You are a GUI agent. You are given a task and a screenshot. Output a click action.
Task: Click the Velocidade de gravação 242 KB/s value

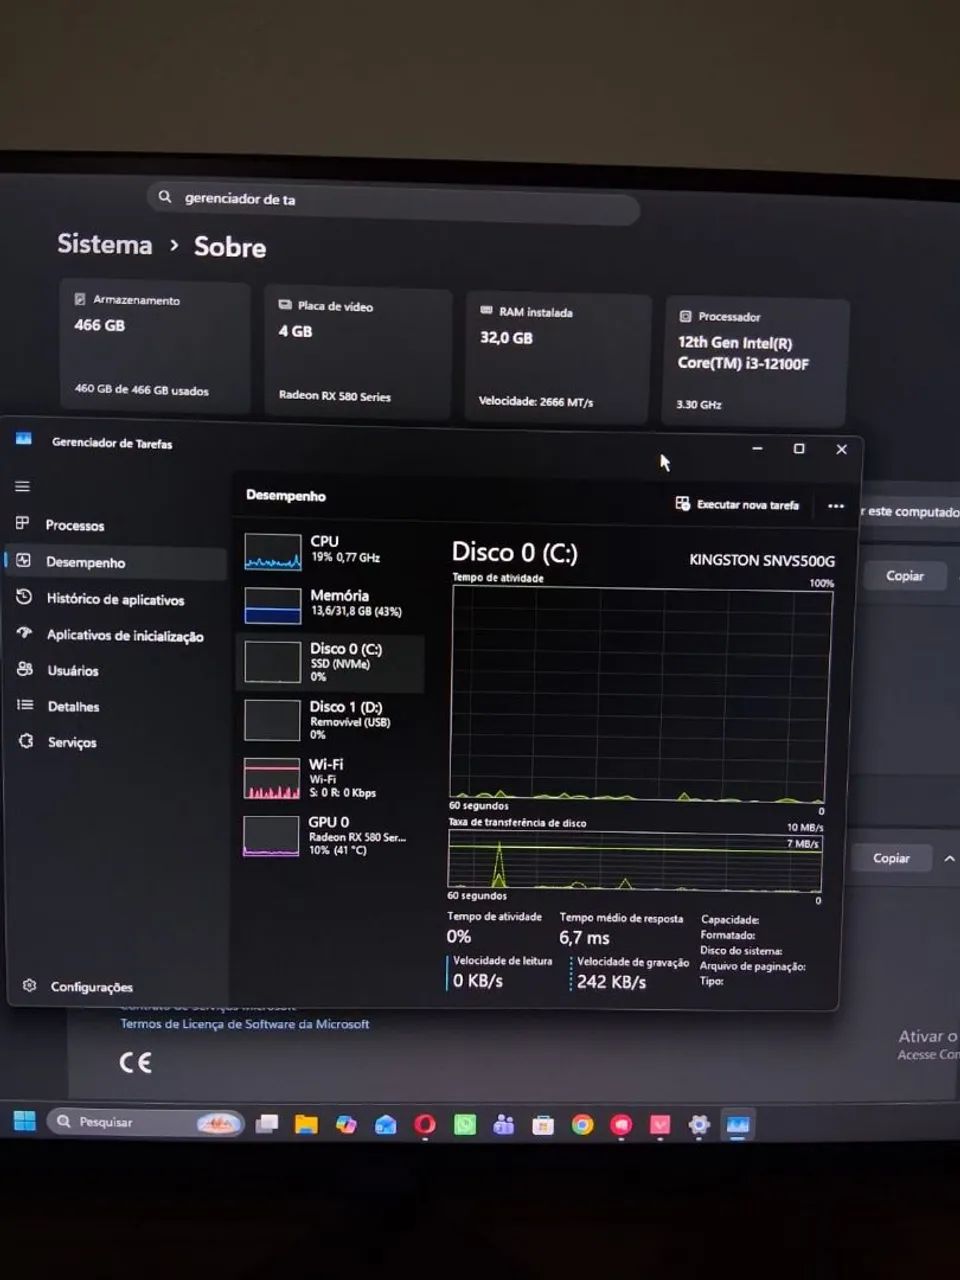[x=611, y=982]
